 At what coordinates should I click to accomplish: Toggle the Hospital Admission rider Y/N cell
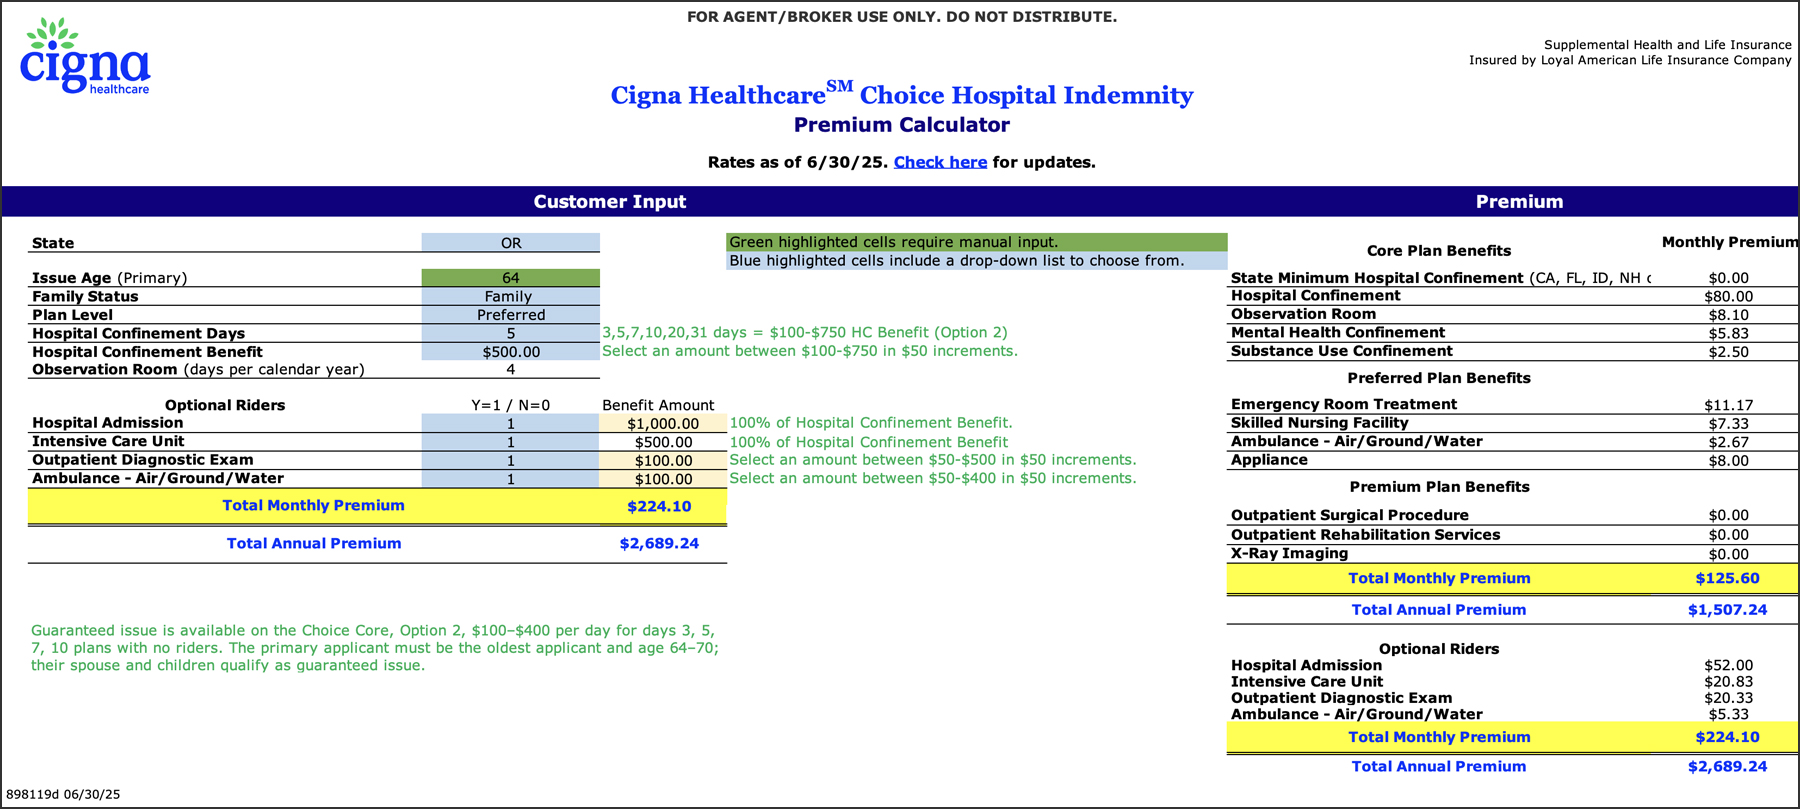[x=510, y=423]
